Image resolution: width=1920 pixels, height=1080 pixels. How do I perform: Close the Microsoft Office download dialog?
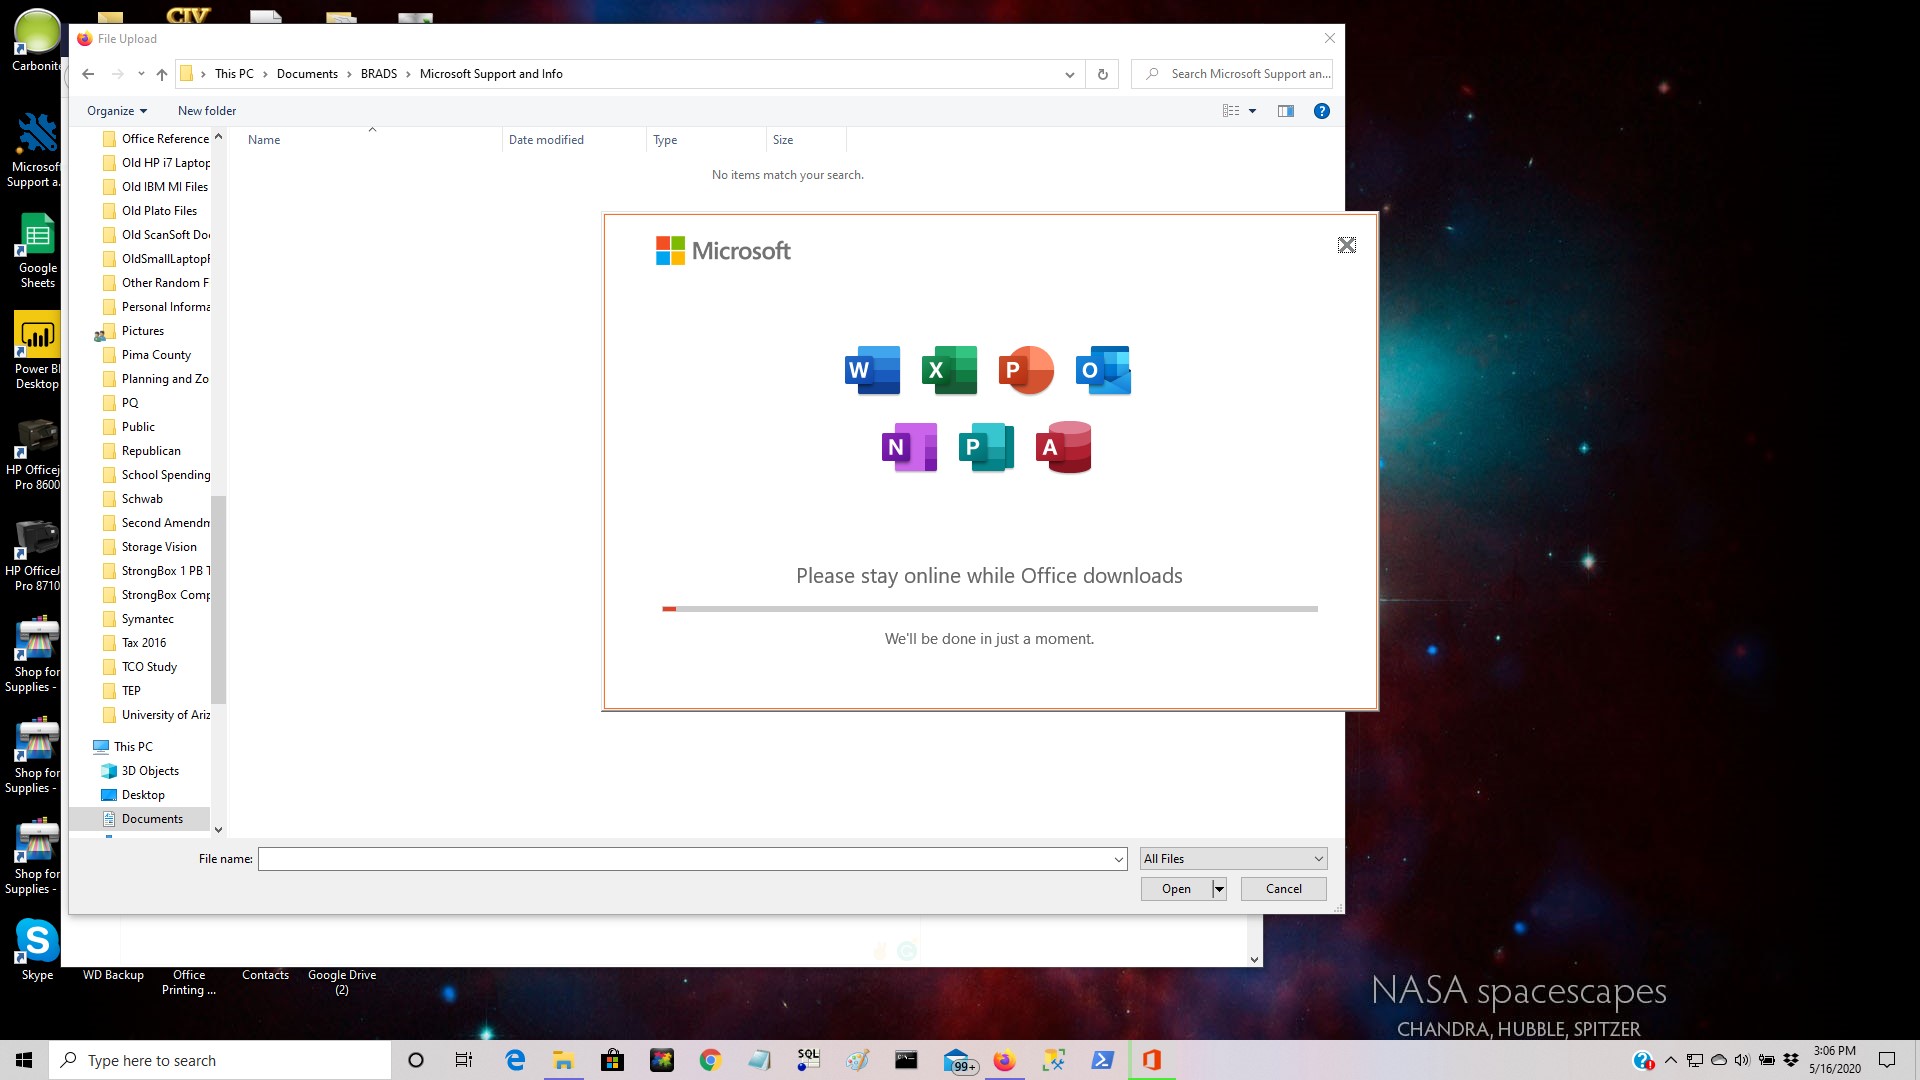point(1347,245)
